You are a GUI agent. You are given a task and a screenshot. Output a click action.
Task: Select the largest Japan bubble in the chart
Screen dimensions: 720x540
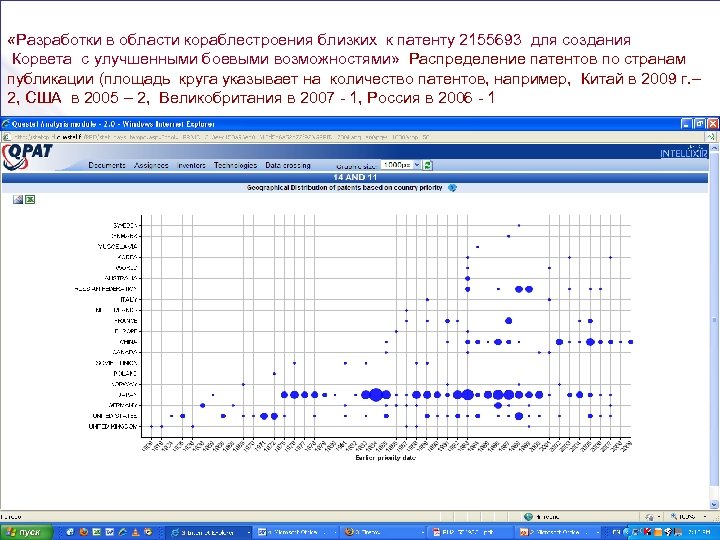(376, 394)
